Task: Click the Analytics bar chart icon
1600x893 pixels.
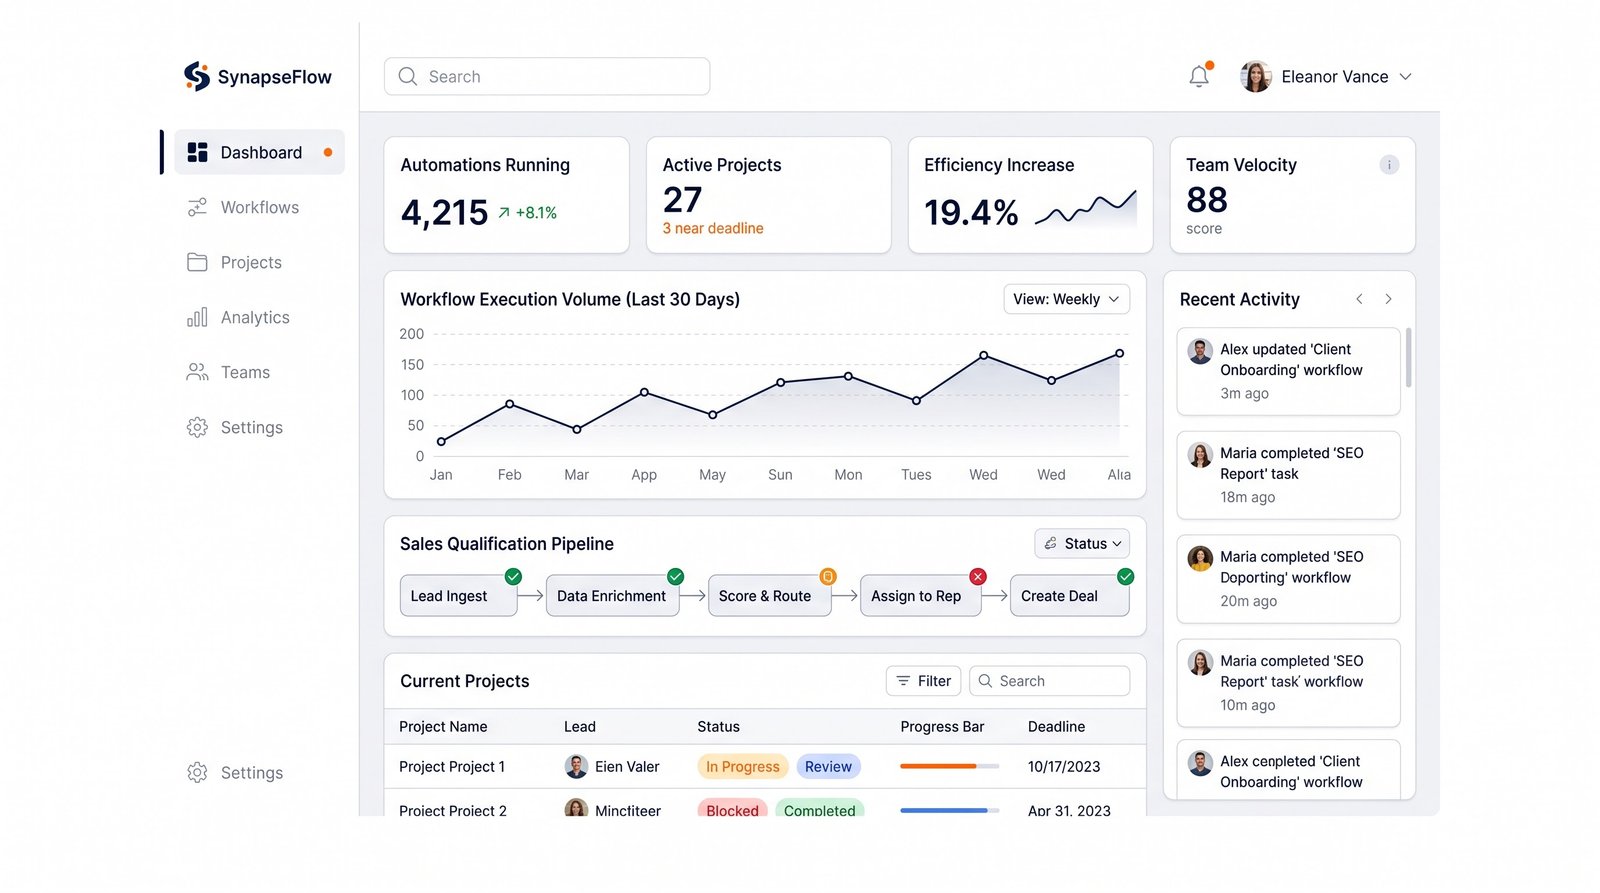Action: point(197,317)
